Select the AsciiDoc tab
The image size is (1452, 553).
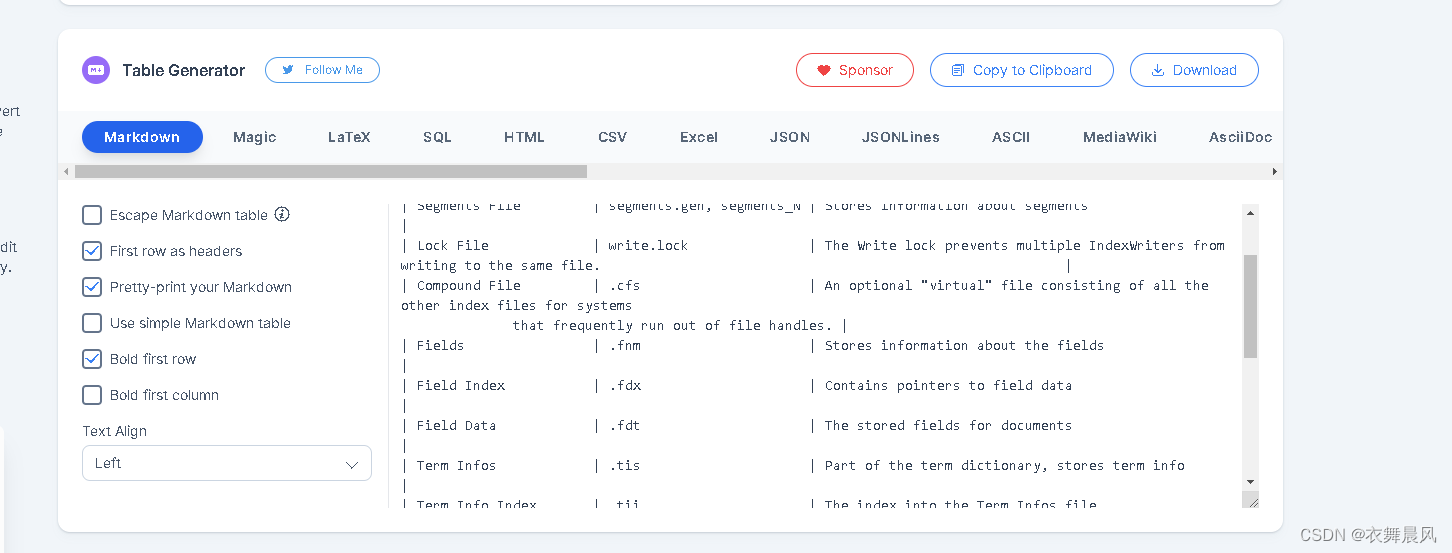click(1240, 137)
